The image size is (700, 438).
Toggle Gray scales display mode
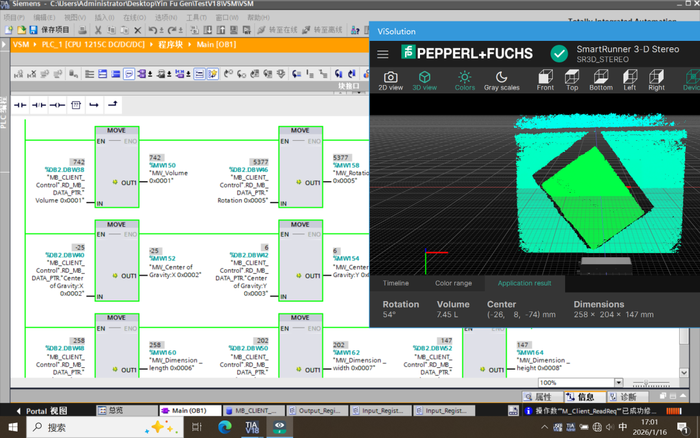(x=501, y=81)
